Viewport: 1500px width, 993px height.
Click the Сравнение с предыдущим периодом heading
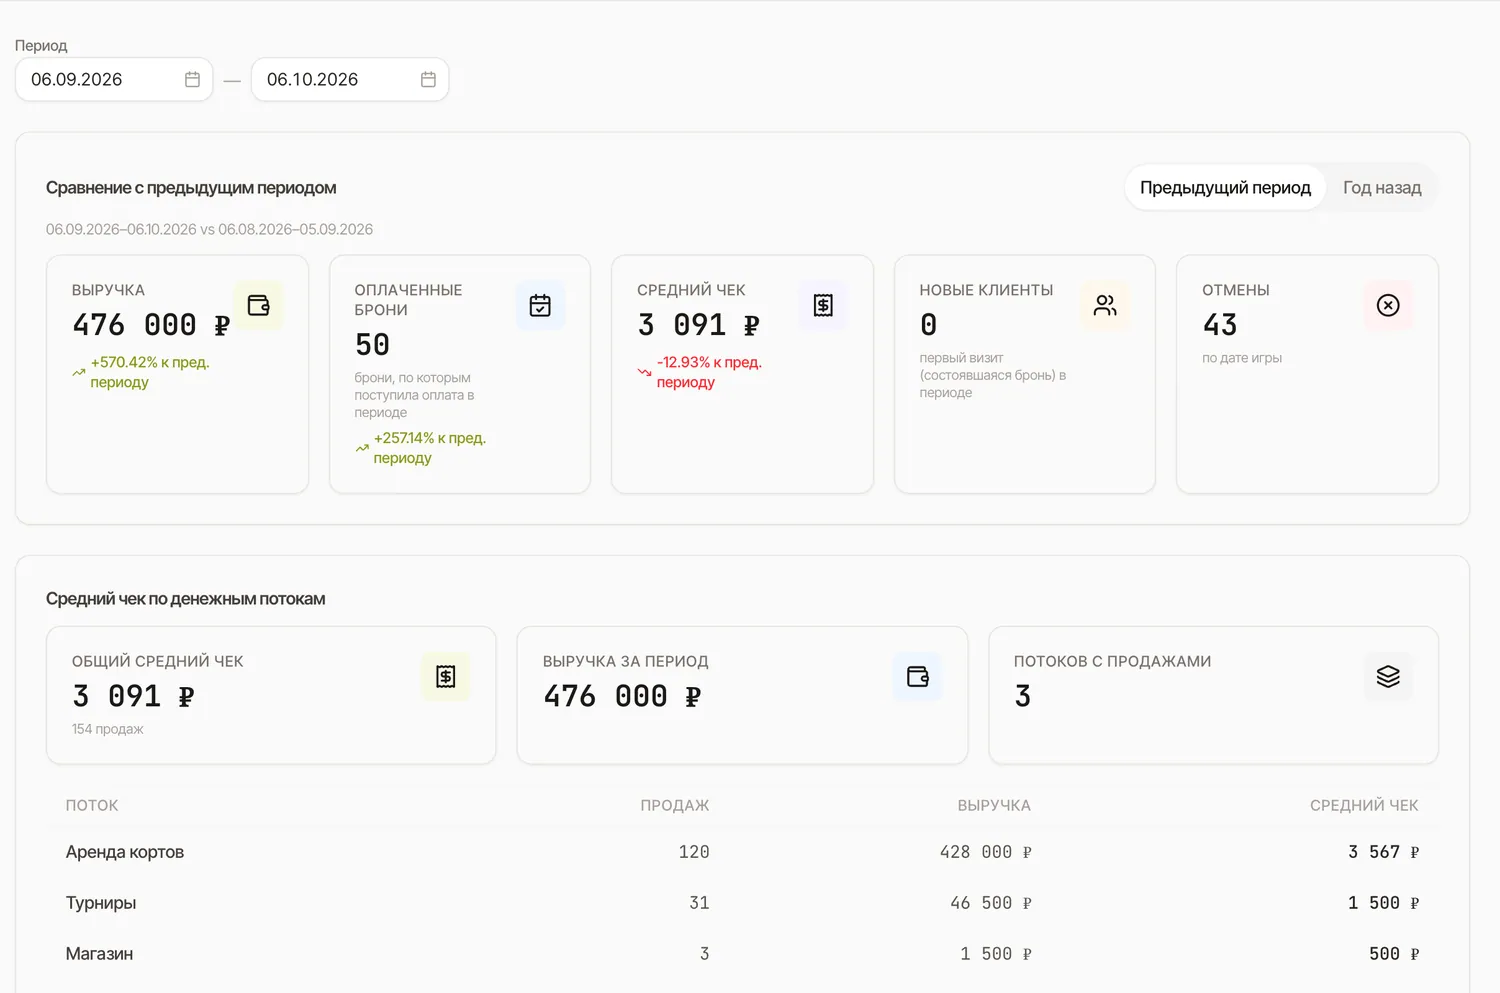click(x=191, y=188)
